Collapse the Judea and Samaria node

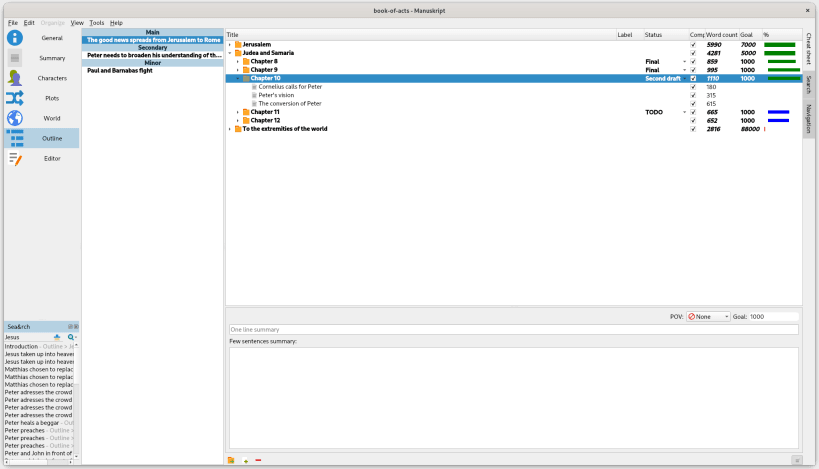pos(230,53)
